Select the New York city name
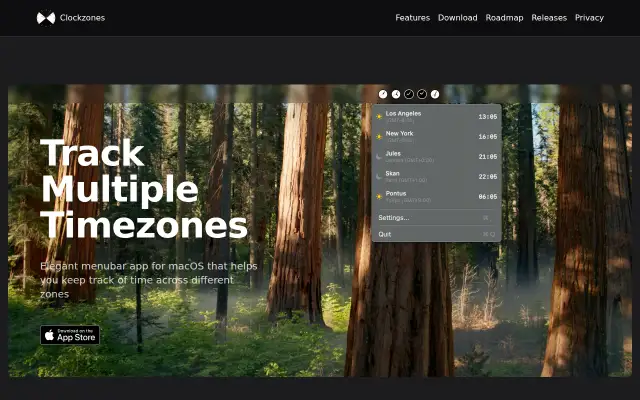Viewport: 640px width, 400px height. pyautogui.click(x=399, y=133)
